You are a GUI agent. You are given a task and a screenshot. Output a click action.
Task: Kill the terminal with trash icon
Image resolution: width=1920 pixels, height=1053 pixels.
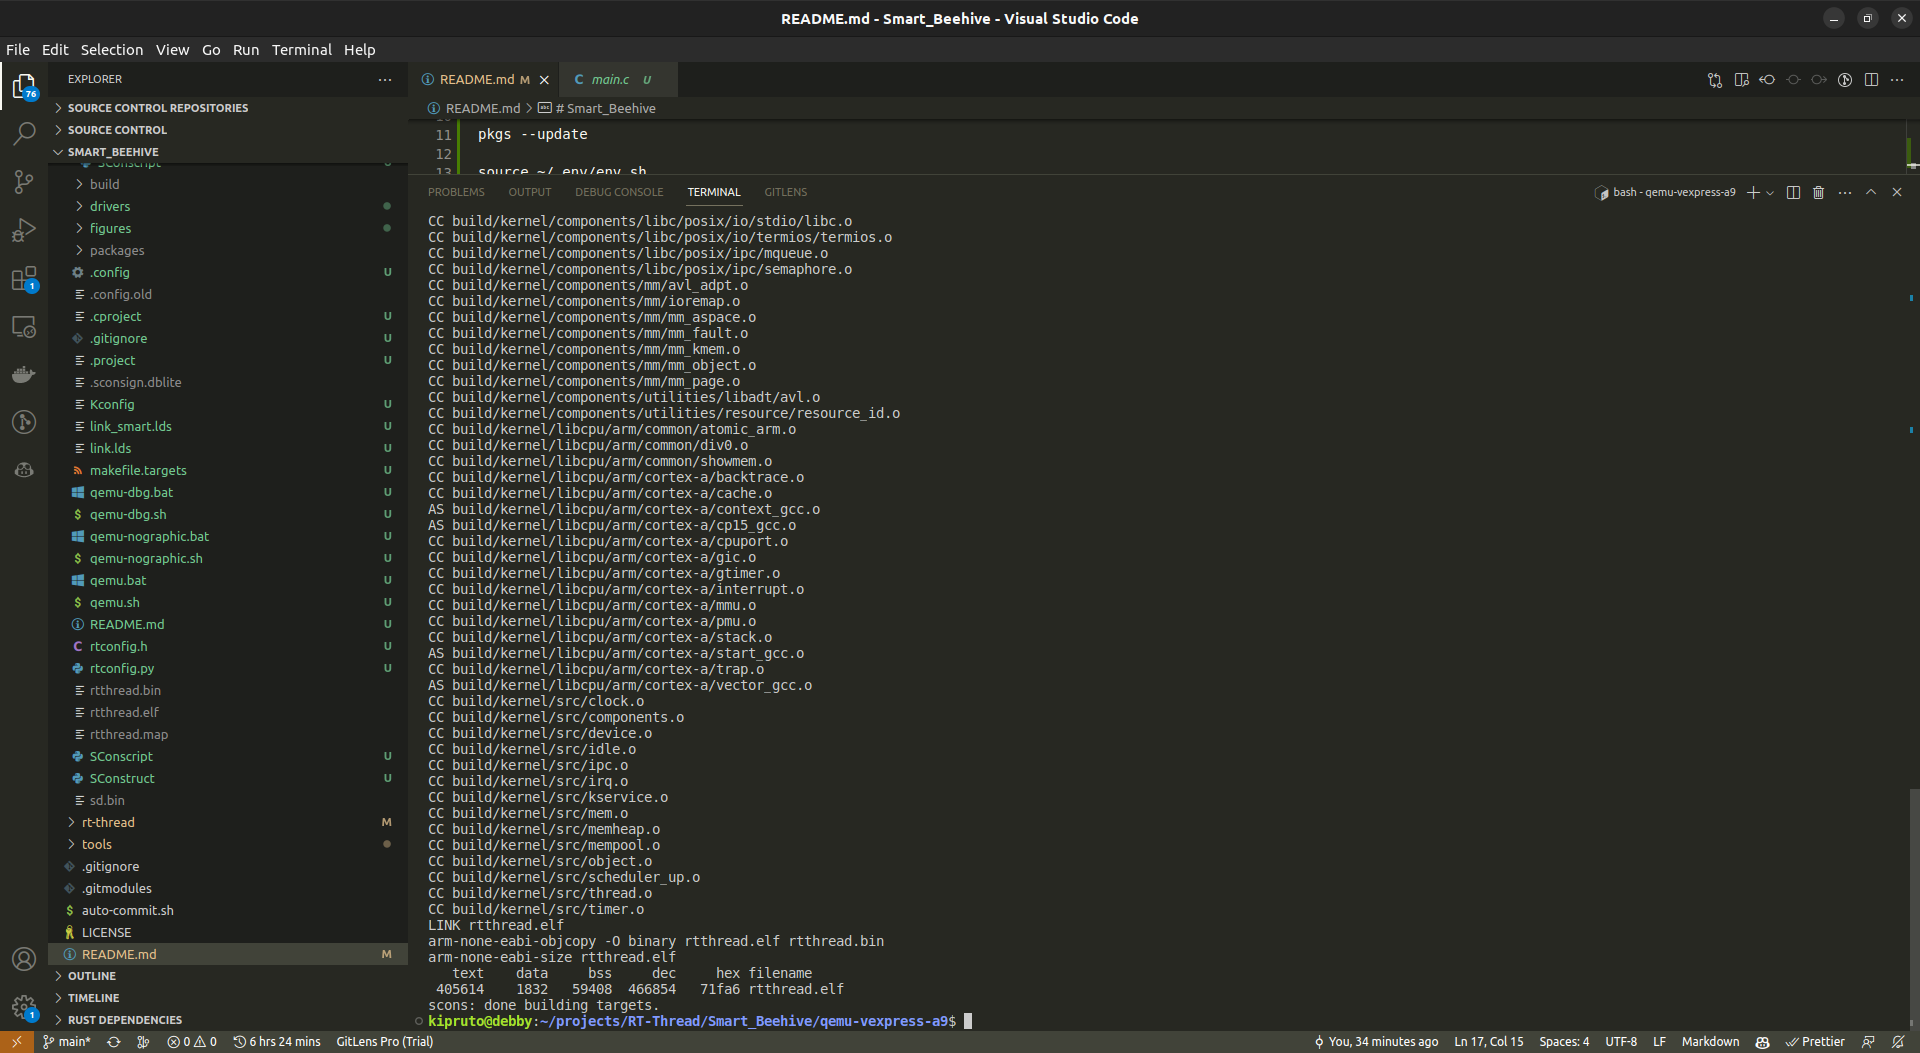tap(1818, 192)
